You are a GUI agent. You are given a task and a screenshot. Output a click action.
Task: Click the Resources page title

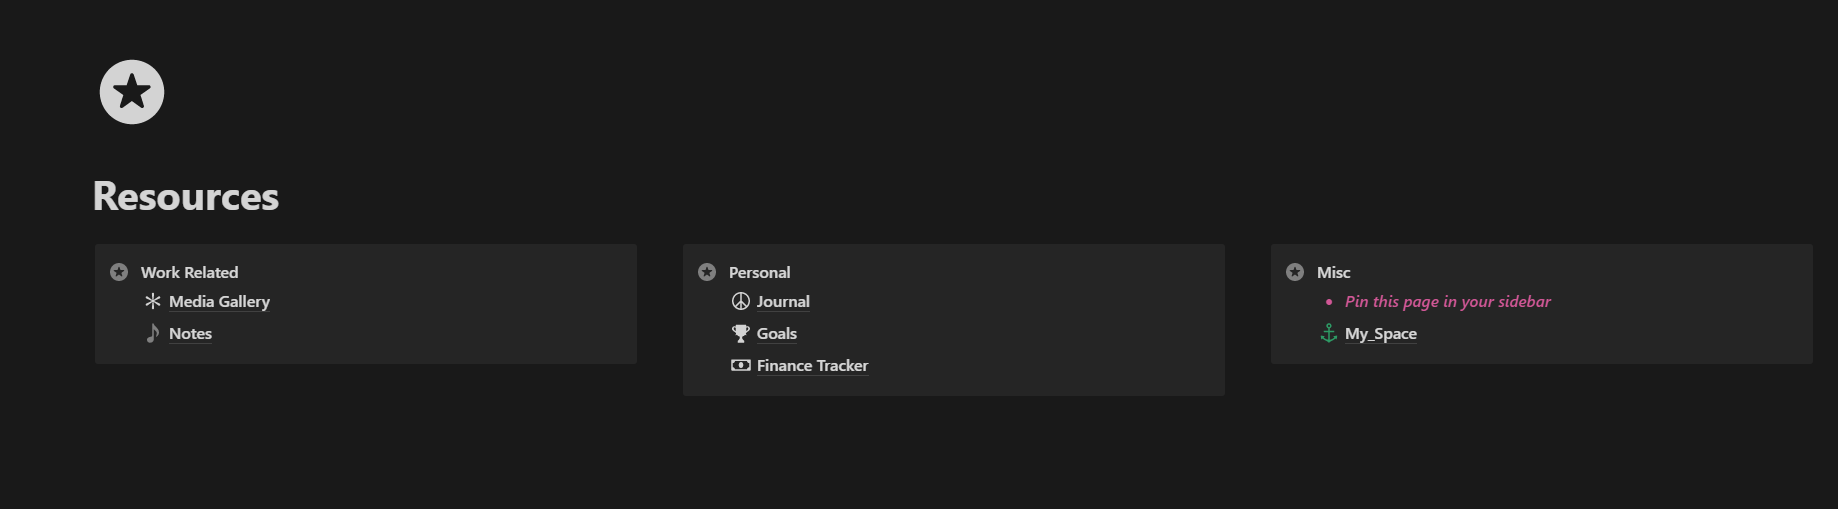click(186, 196)
